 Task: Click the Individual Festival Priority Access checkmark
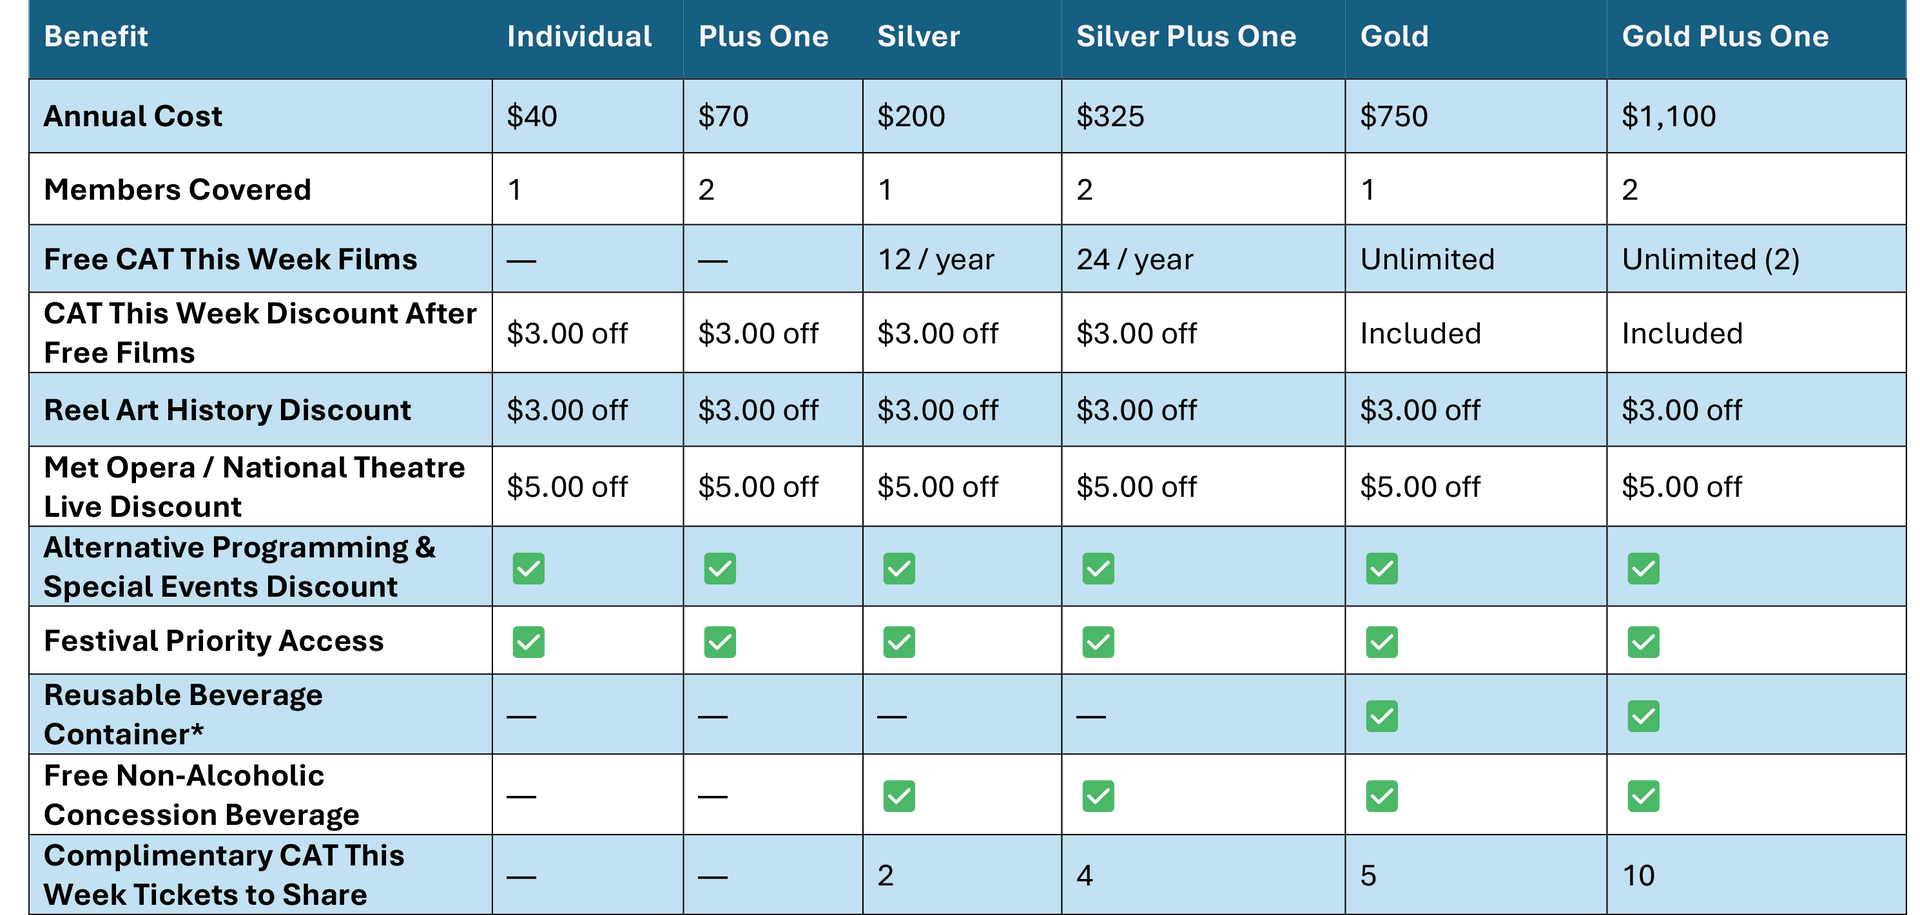coord(528,642)
